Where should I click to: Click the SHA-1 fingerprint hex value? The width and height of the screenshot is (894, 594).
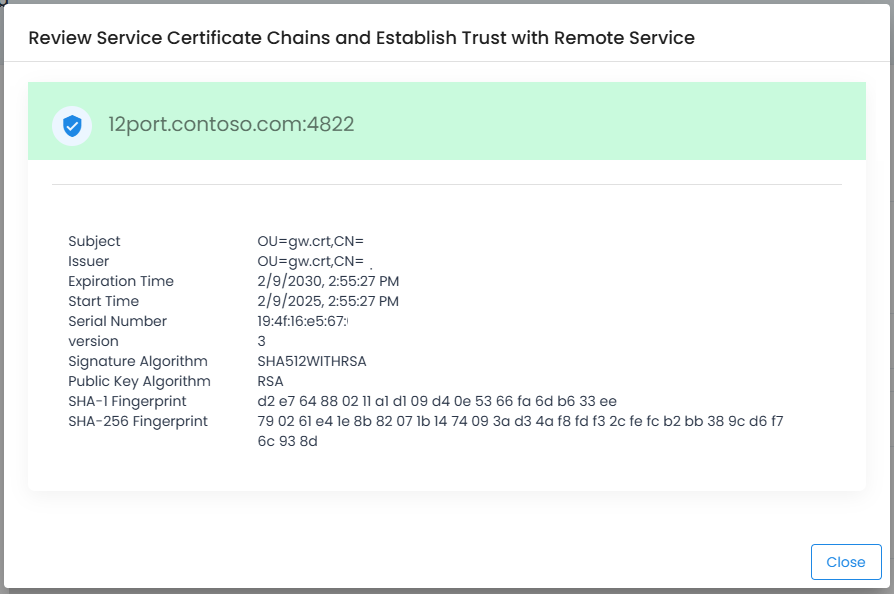pos(436,401)
